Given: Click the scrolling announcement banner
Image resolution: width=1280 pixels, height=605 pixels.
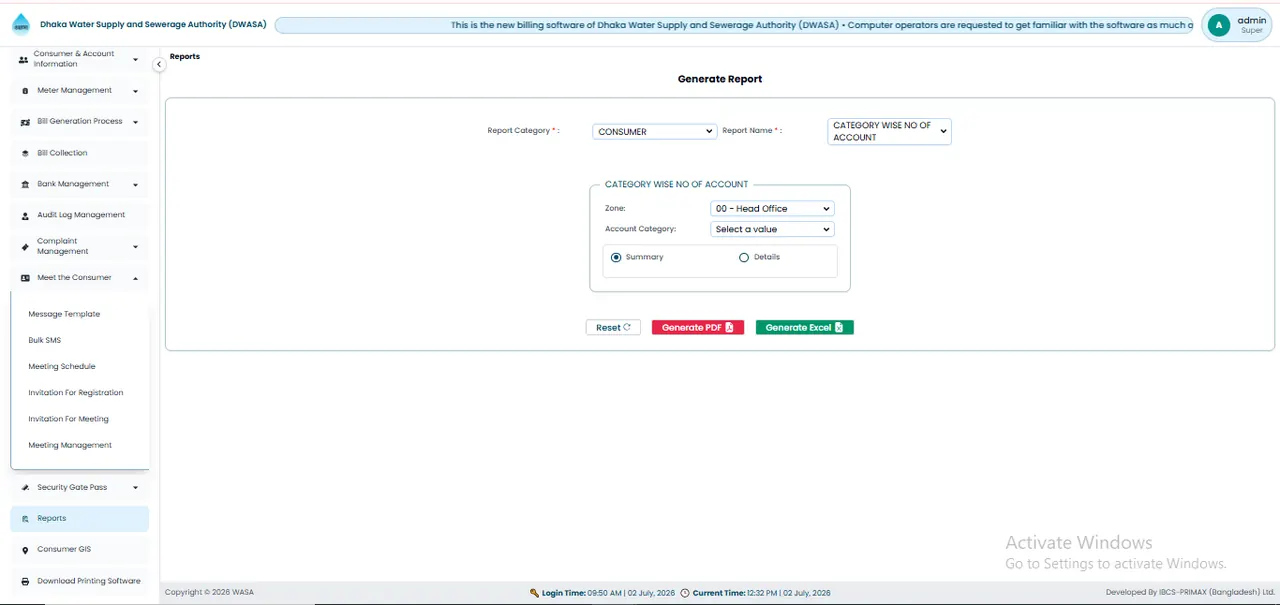Looking at the screenshot, I should pyautogui.click(x=735, y=25).
